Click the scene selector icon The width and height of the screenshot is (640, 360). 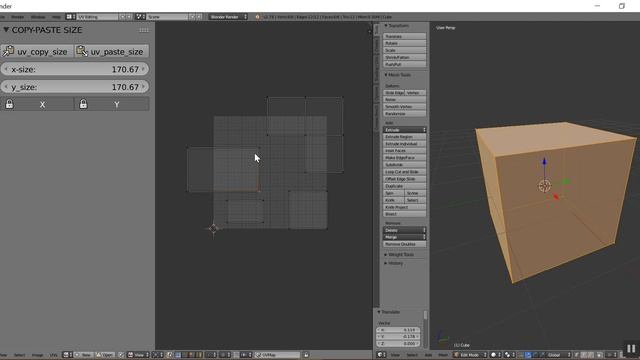click(140, 17)
